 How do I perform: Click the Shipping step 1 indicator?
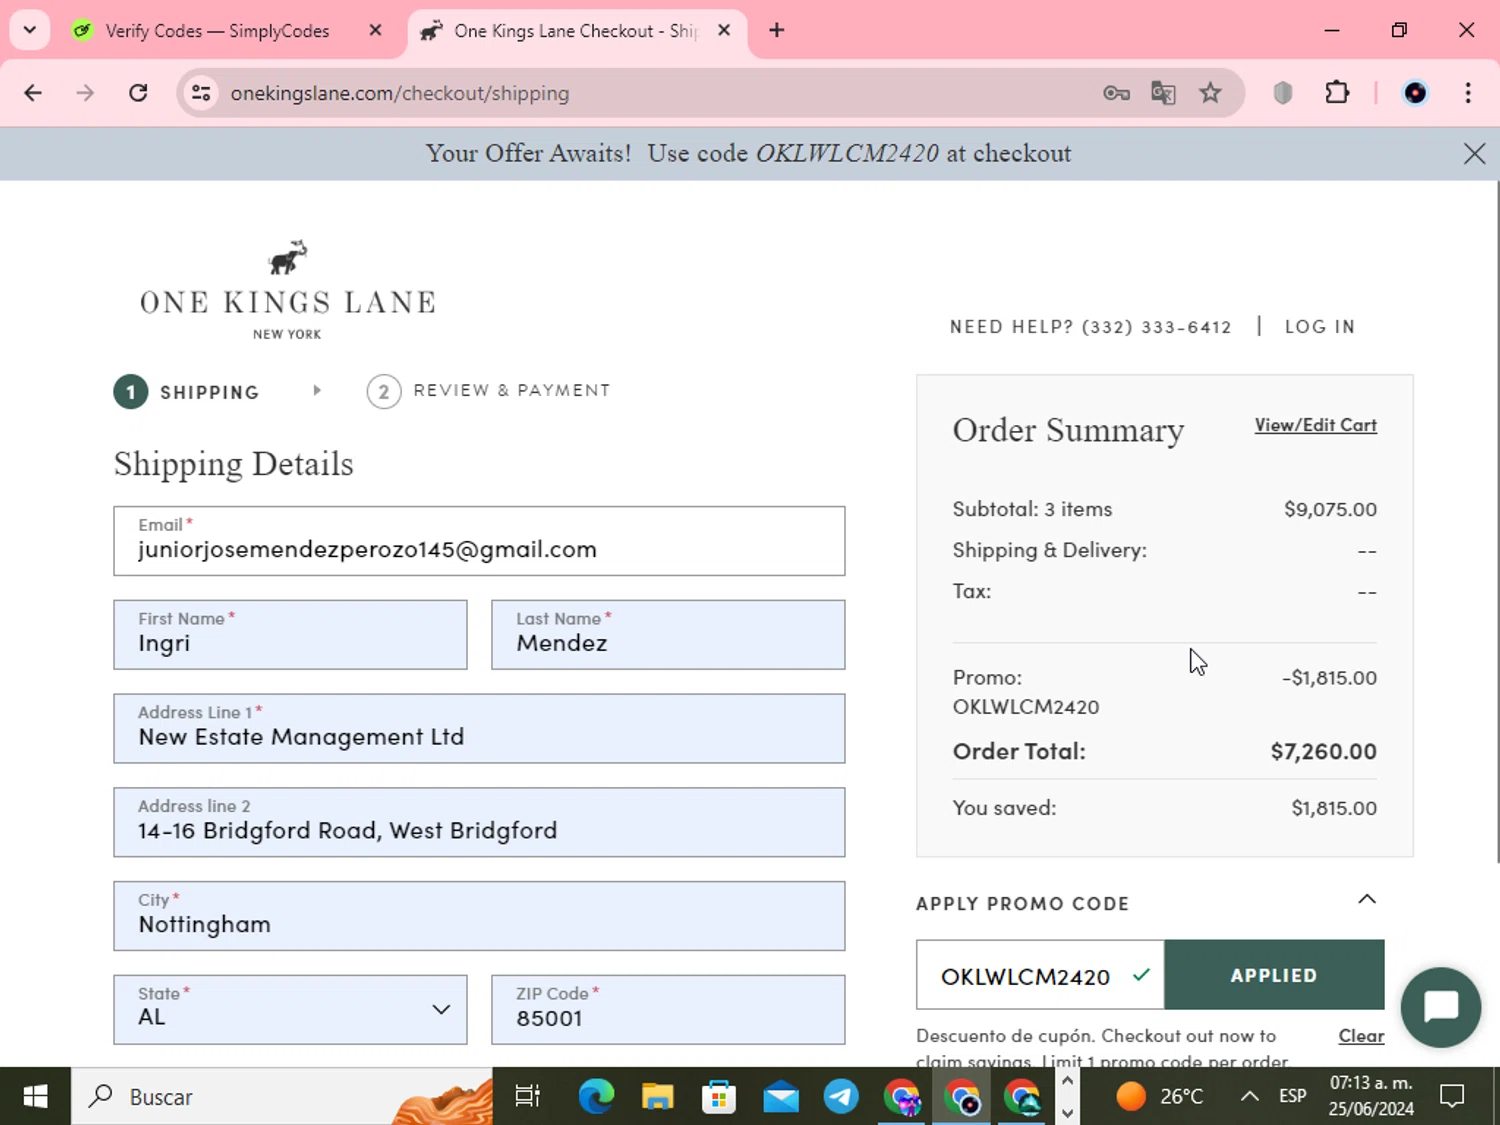point(186,392)
